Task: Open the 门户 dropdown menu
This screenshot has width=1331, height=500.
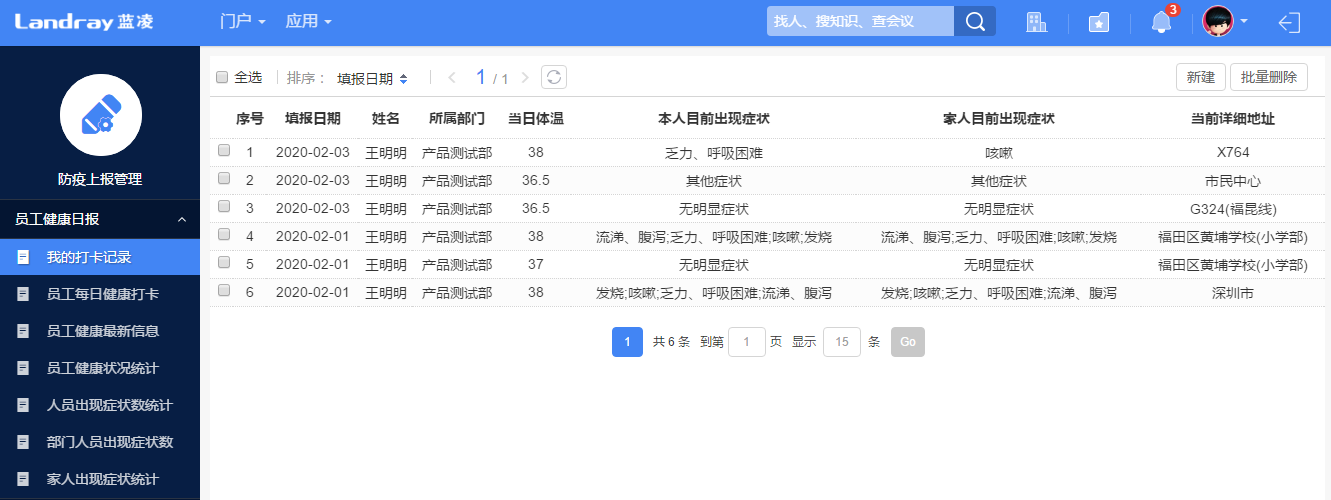Action: 242,21
